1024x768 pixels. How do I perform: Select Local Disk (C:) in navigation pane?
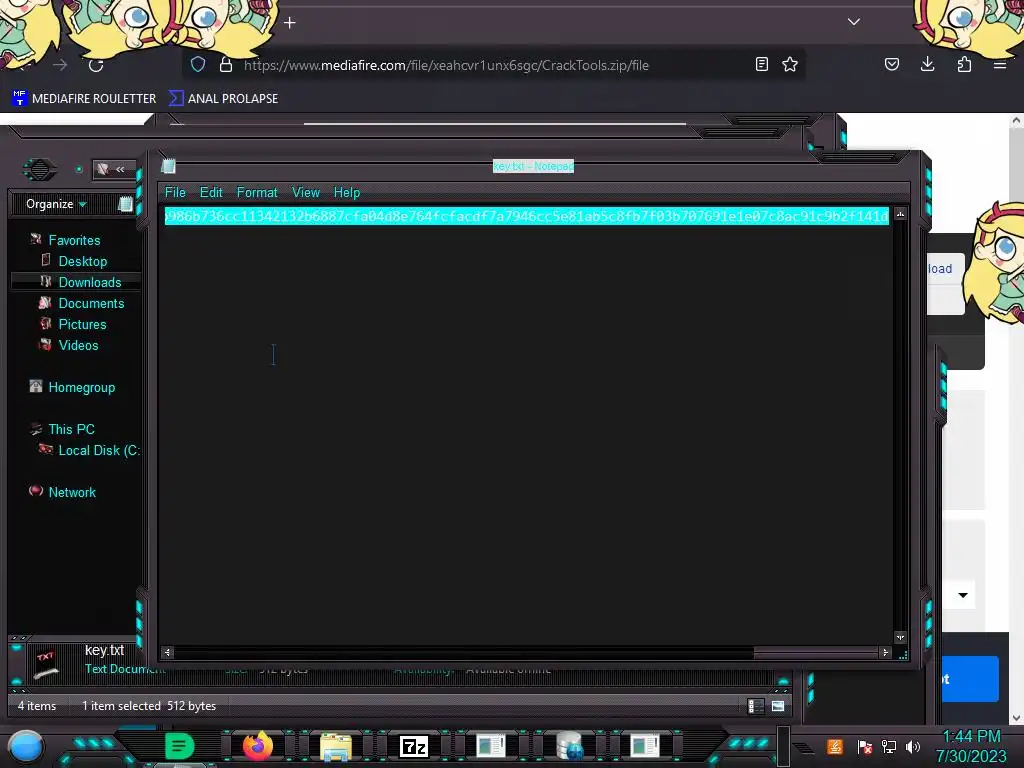click(x=98, y=450)
